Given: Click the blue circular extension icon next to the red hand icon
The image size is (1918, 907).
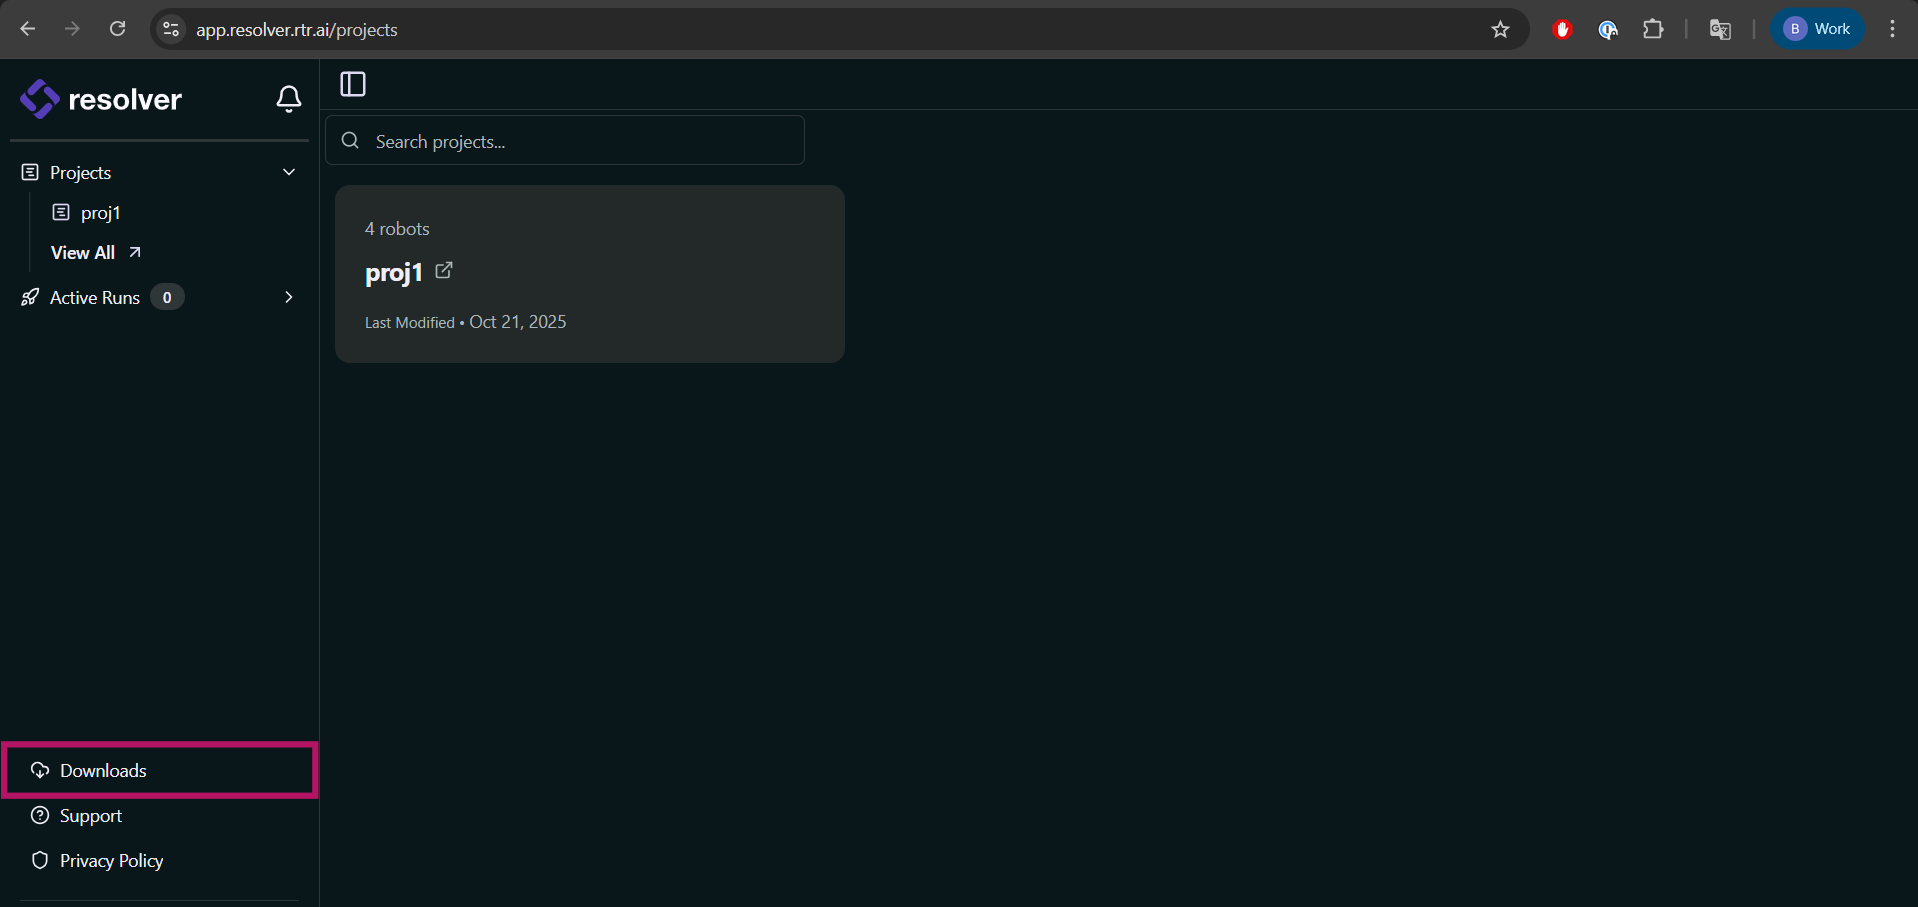Looking at the screenshot, I should [1608, 29].
